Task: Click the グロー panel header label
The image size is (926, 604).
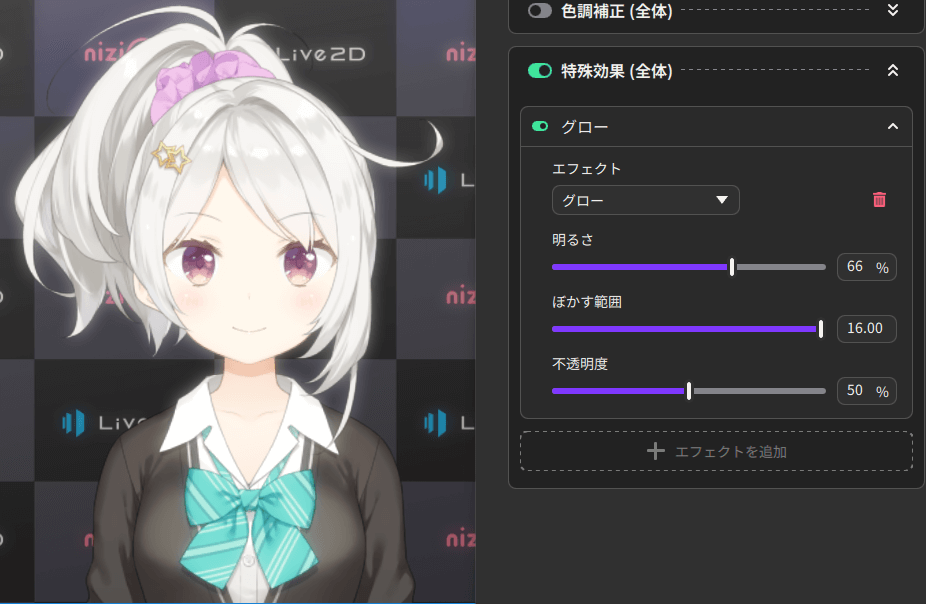Action: (x=585, y=127)
